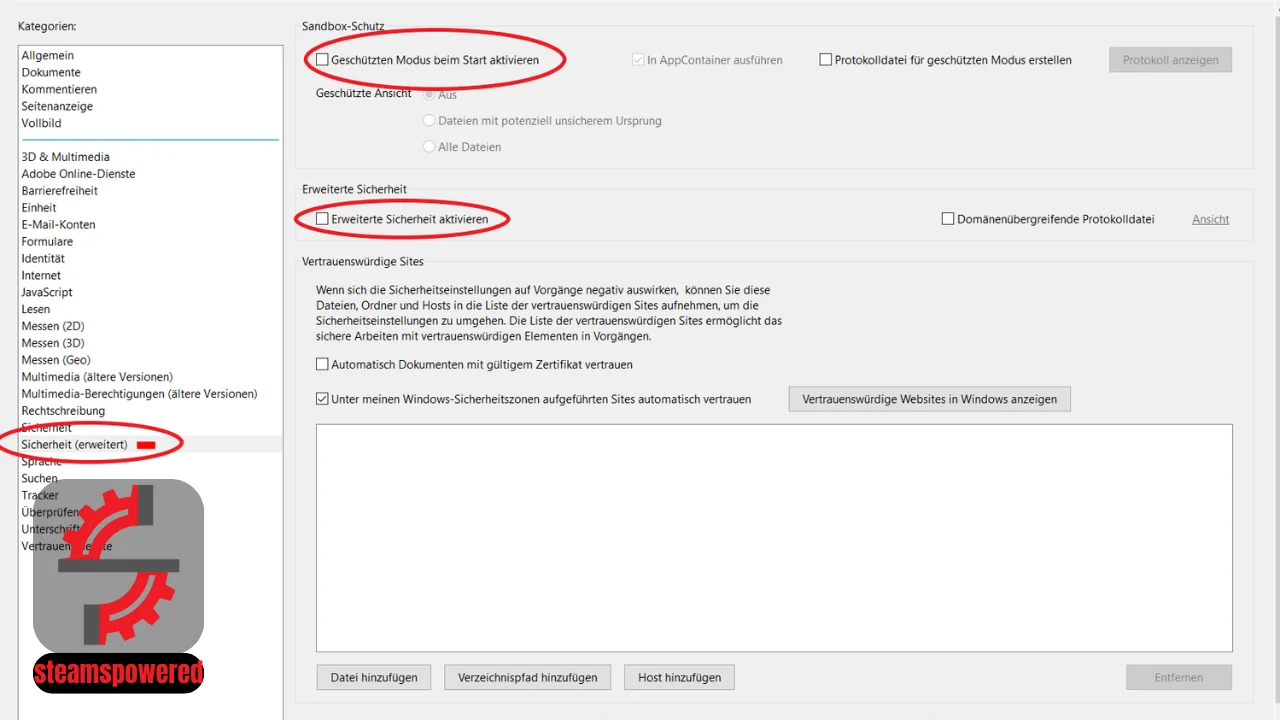This screenshot has height=720, width=1280.
Task: Choose 'Alle Dateien' radio option
Action: coord(430,147)
